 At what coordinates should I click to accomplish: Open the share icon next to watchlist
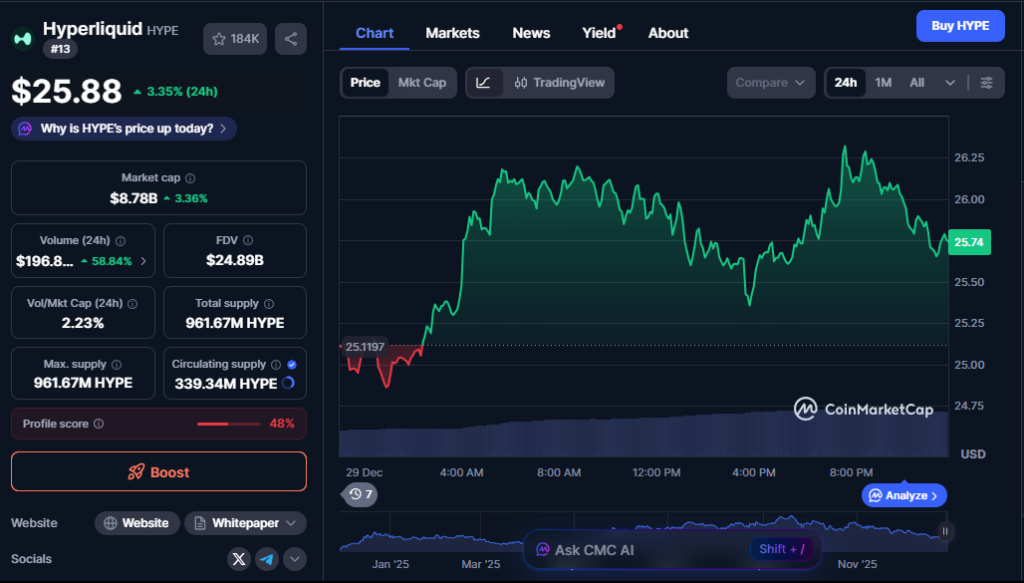(x=290, y=38)
